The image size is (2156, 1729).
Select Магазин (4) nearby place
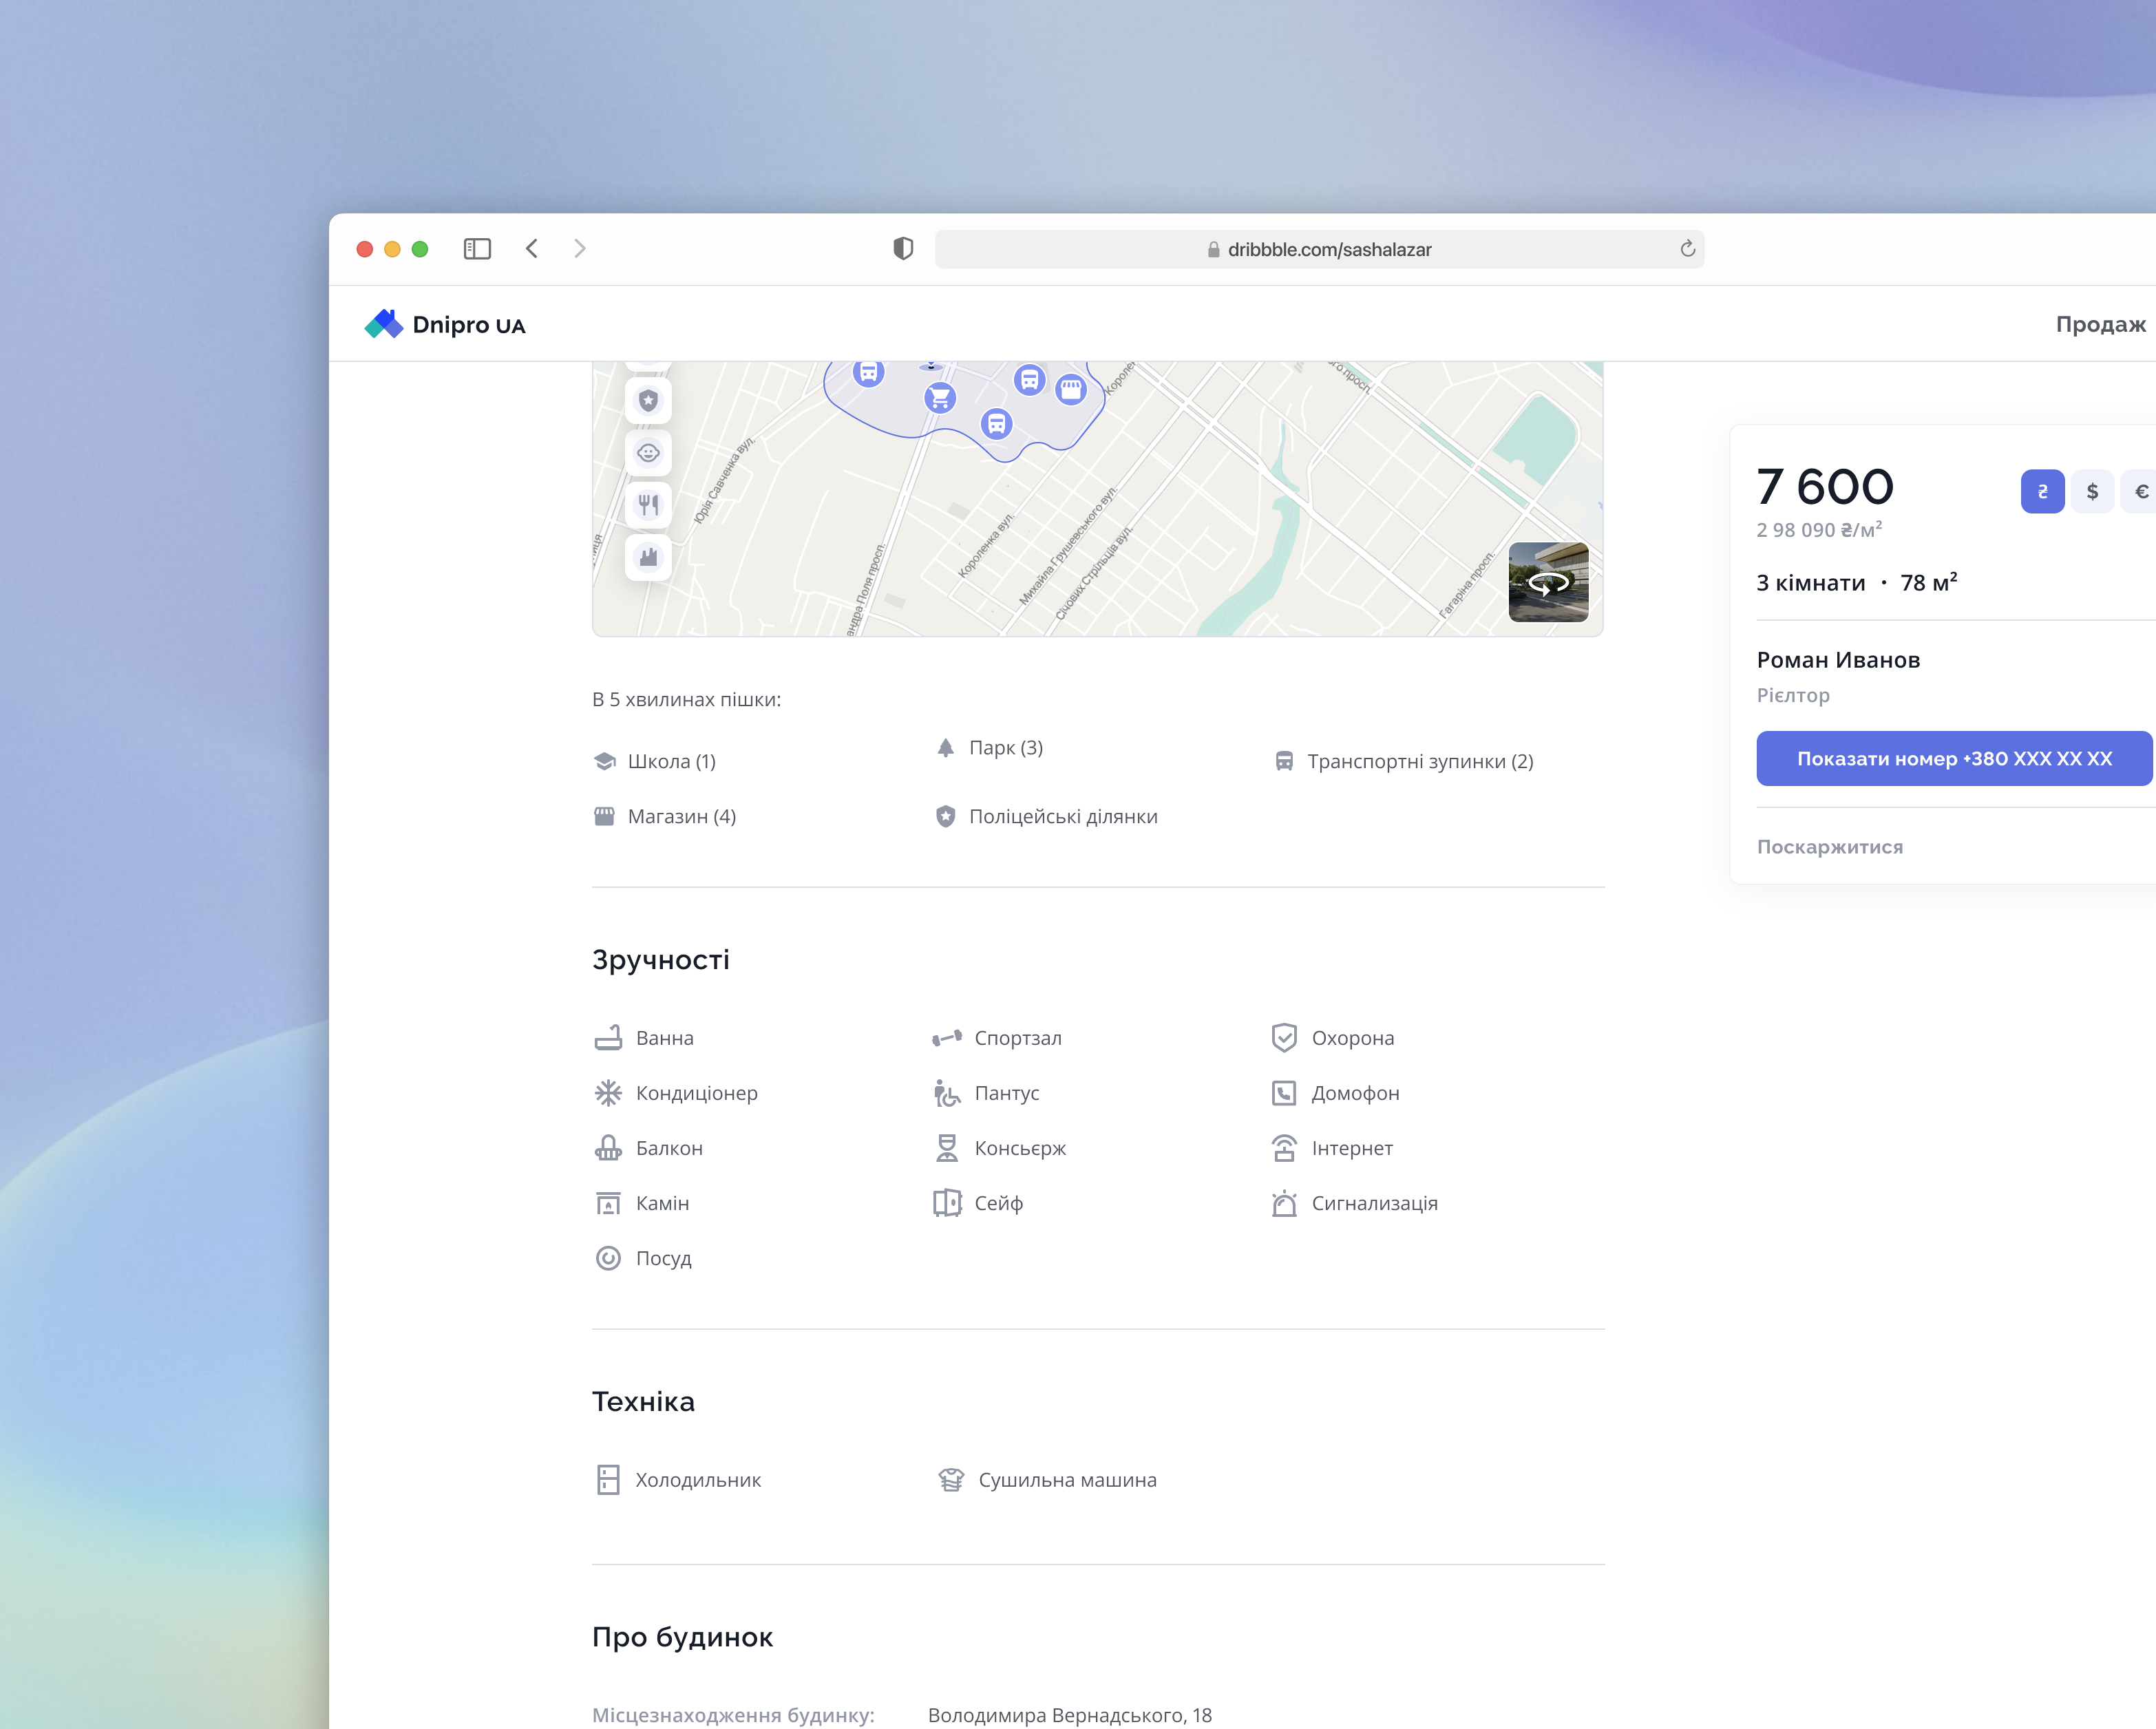pyautogui.click(x=665, y=817)
